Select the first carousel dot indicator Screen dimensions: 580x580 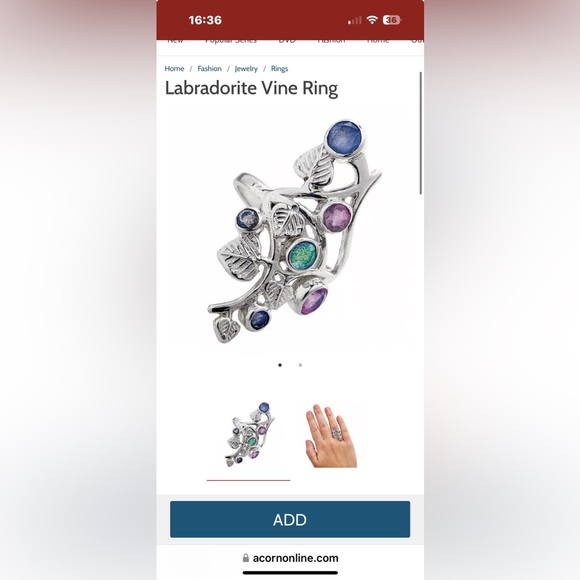click(x=280, y=365)
